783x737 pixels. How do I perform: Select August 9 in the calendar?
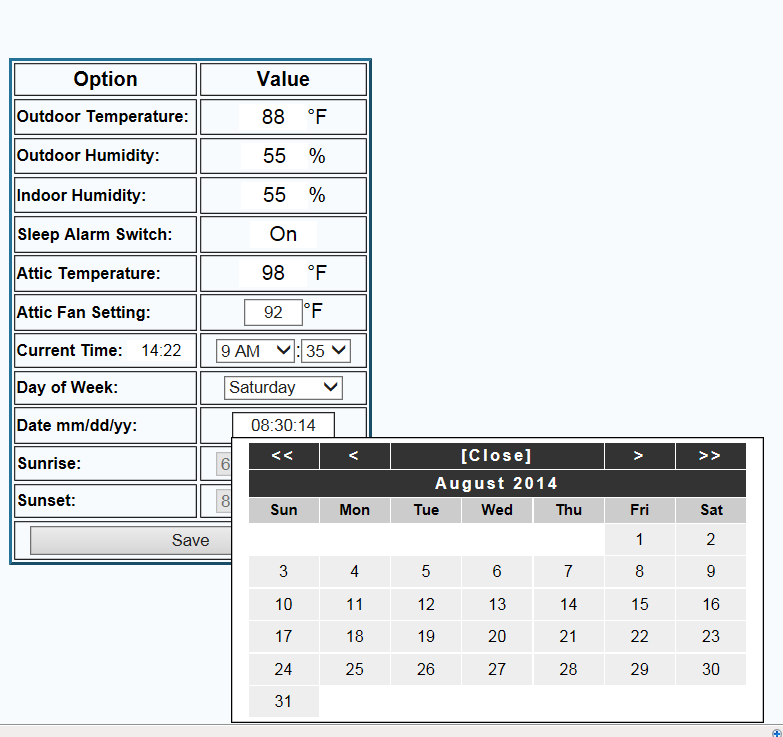click(x=711, y=572)
